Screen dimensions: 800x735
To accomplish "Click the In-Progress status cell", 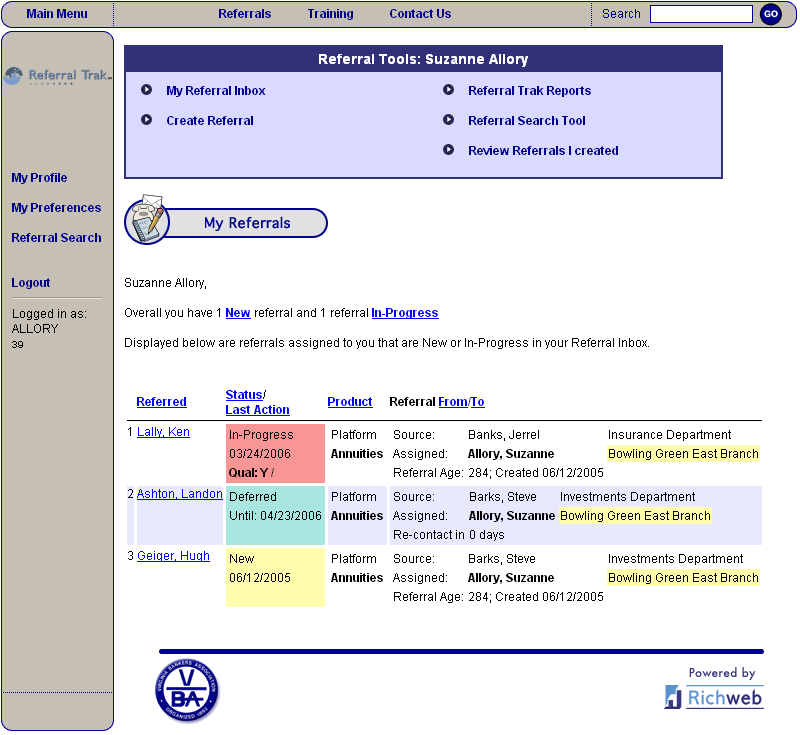I will point(275,453).
